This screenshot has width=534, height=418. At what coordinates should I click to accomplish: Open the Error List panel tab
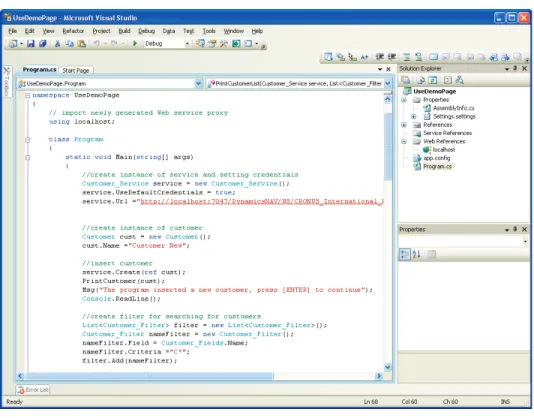33,390
